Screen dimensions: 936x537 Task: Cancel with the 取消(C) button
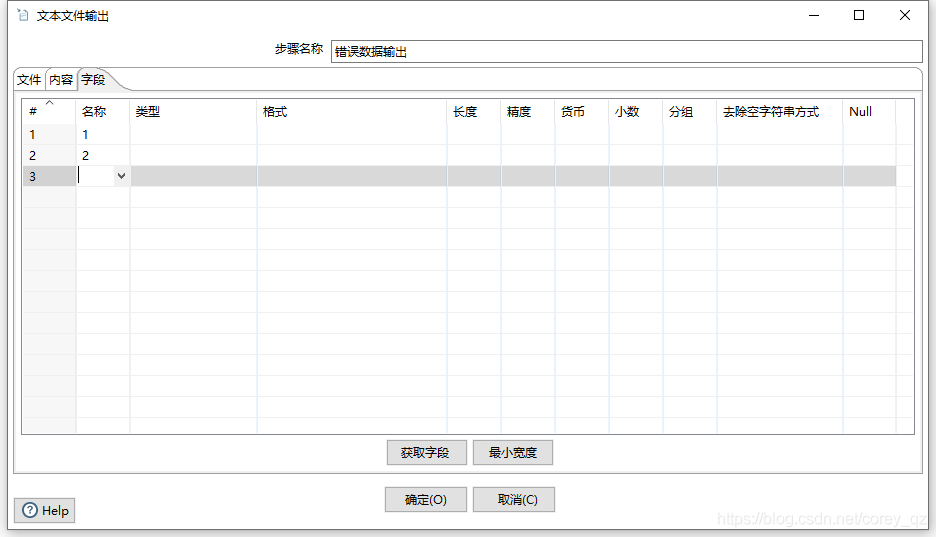coord(514,500)
